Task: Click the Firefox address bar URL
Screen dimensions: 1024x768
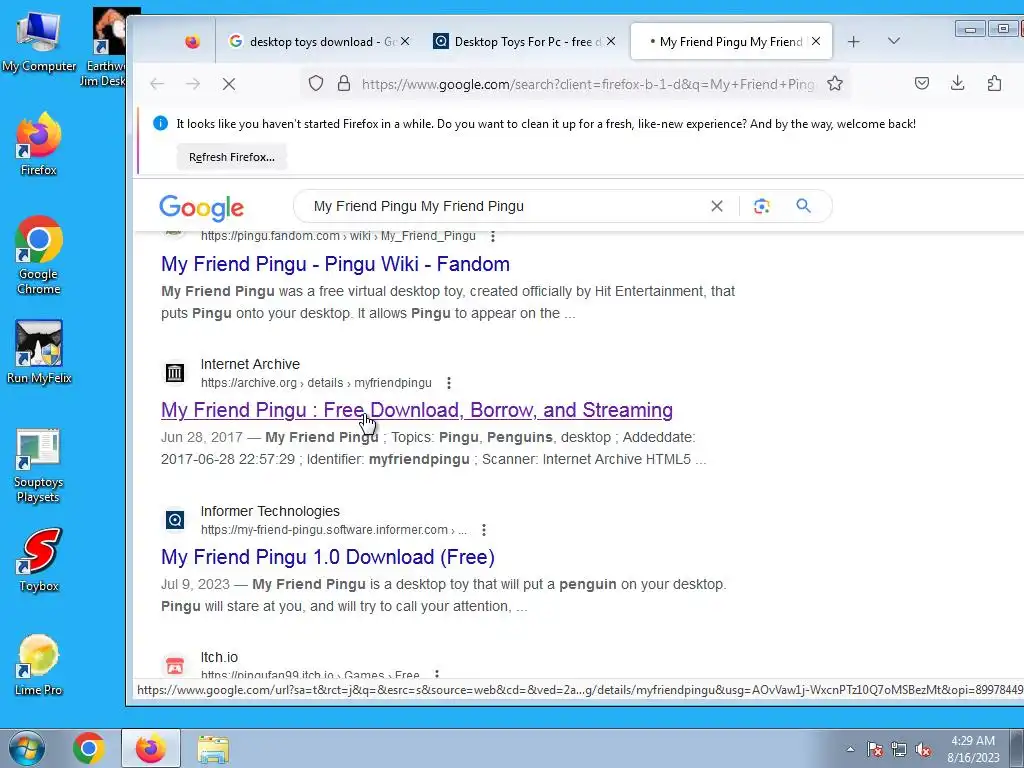Action: click(588, 84)
